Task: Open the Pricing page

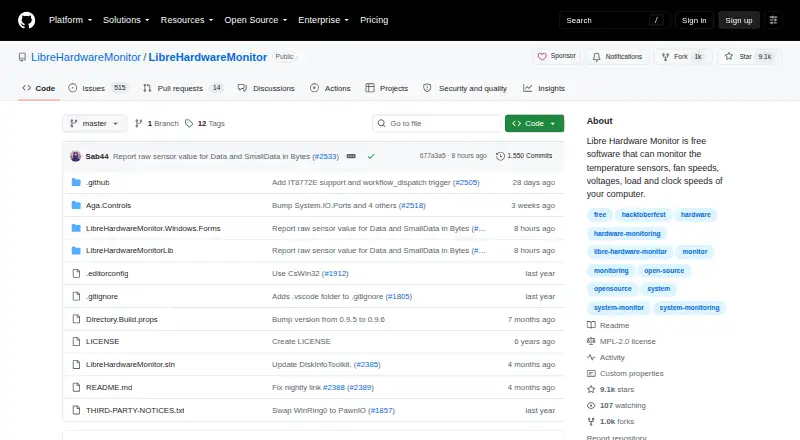Action: click(374, 20)
